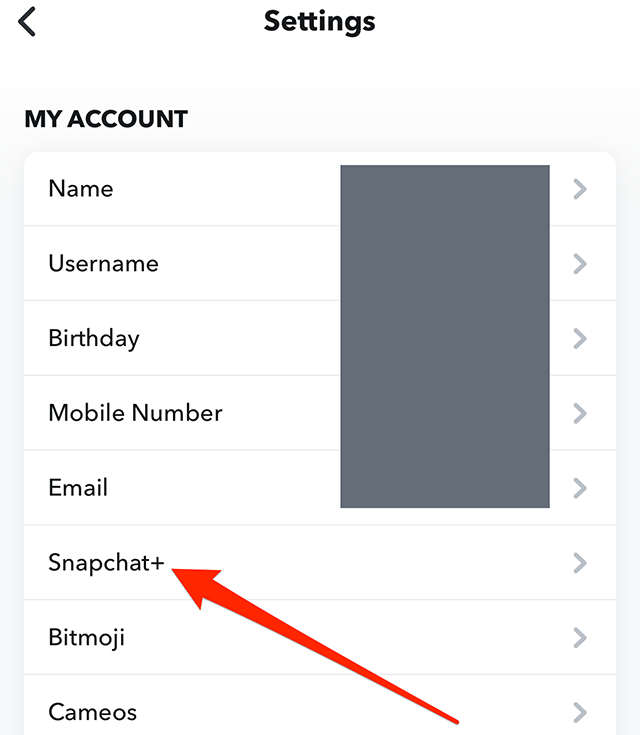Click the chevron in Mobile Number row
The image size is (640, 735).
point(580,413)
